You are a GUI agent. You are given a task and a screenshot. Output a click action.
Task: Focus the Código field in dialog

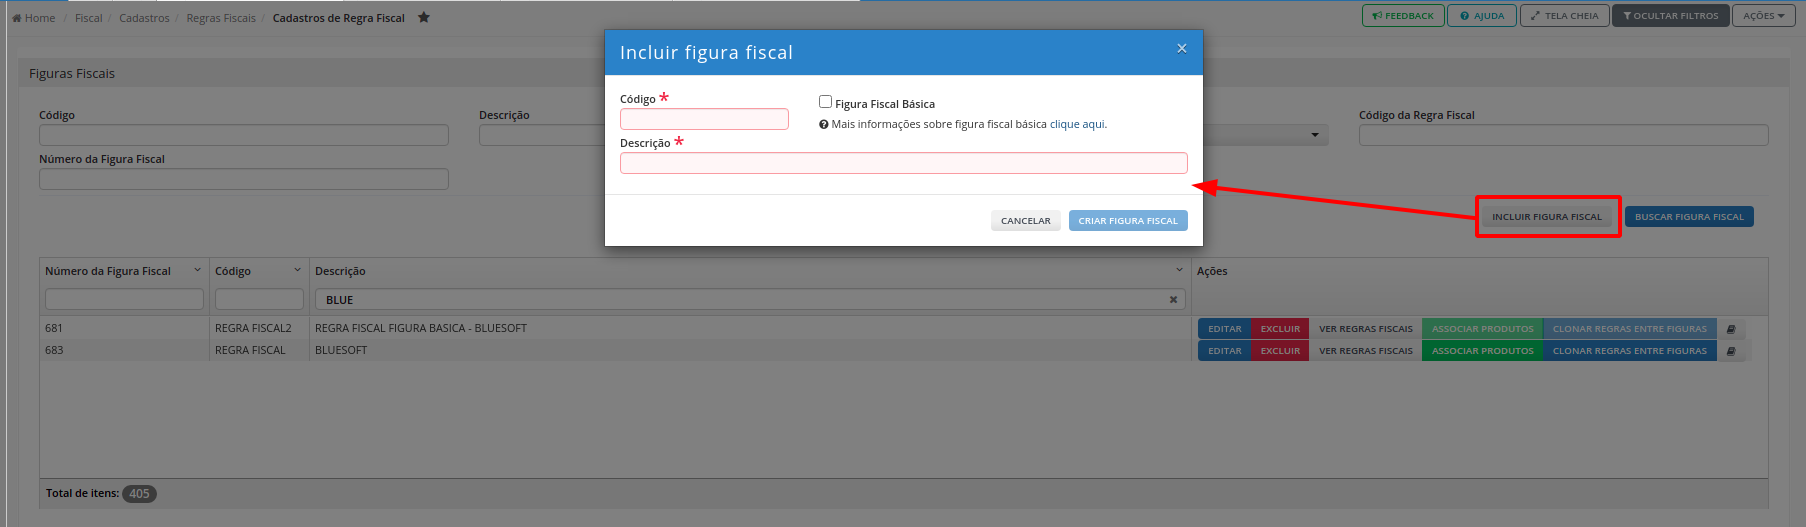click(704, 120)
